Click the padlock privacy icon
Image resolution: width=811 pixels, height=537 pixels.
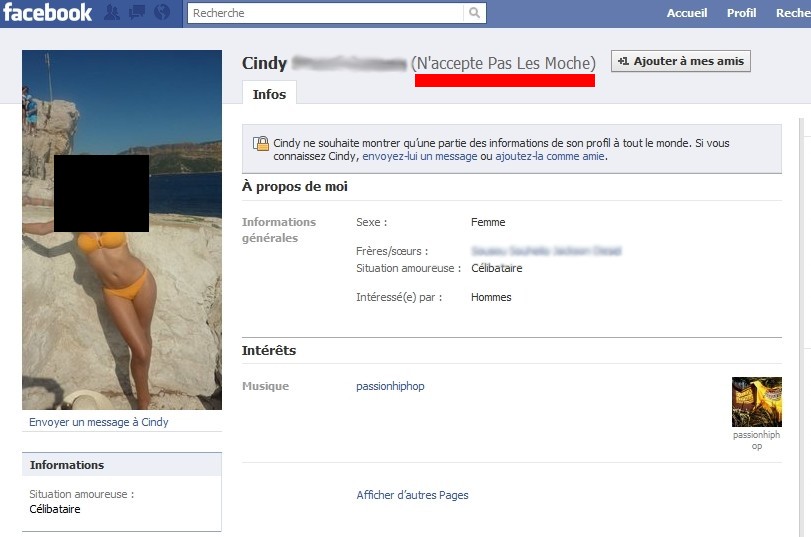tap(261, 143)
